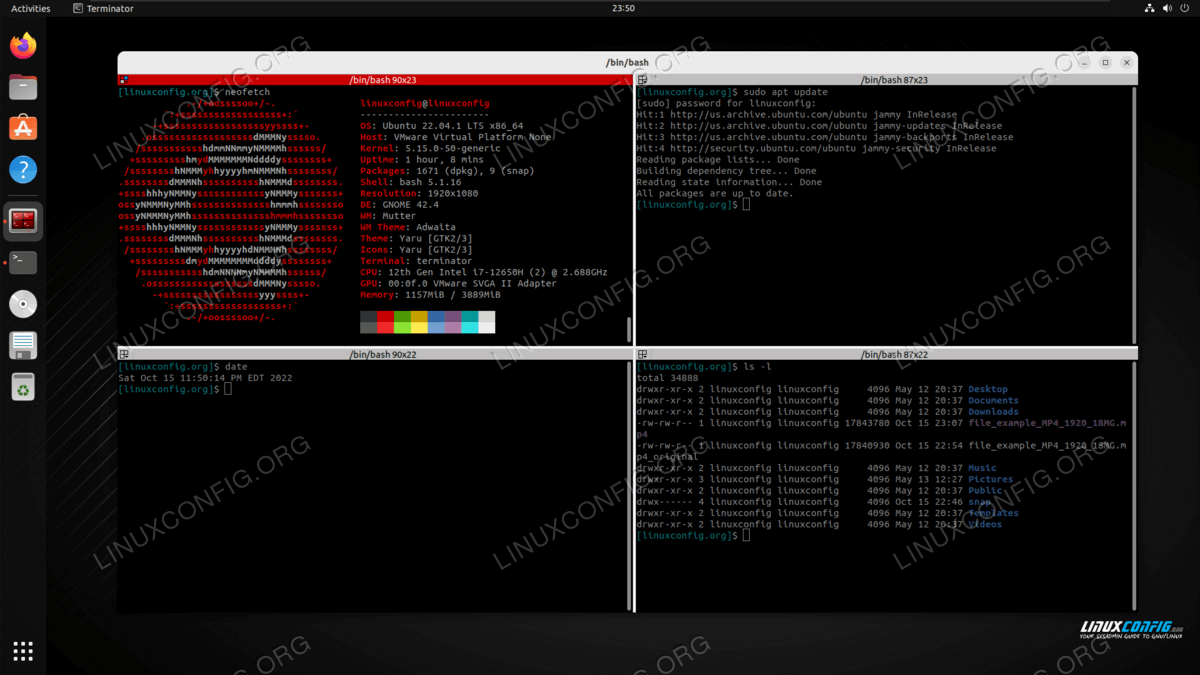This screenshot has width=1200, height=675.
Task: Click top-row red swatch in neofetch palette
Action: pos(385,317)
